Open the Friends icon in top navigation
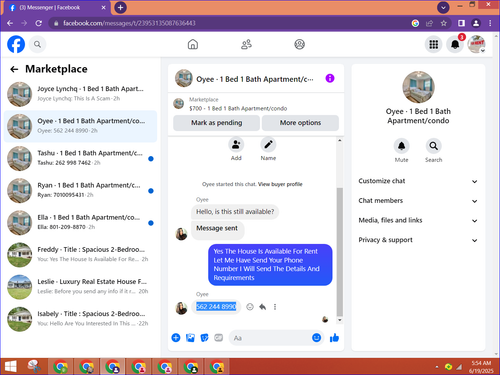The image size is (500, 375). click(246, 44)
